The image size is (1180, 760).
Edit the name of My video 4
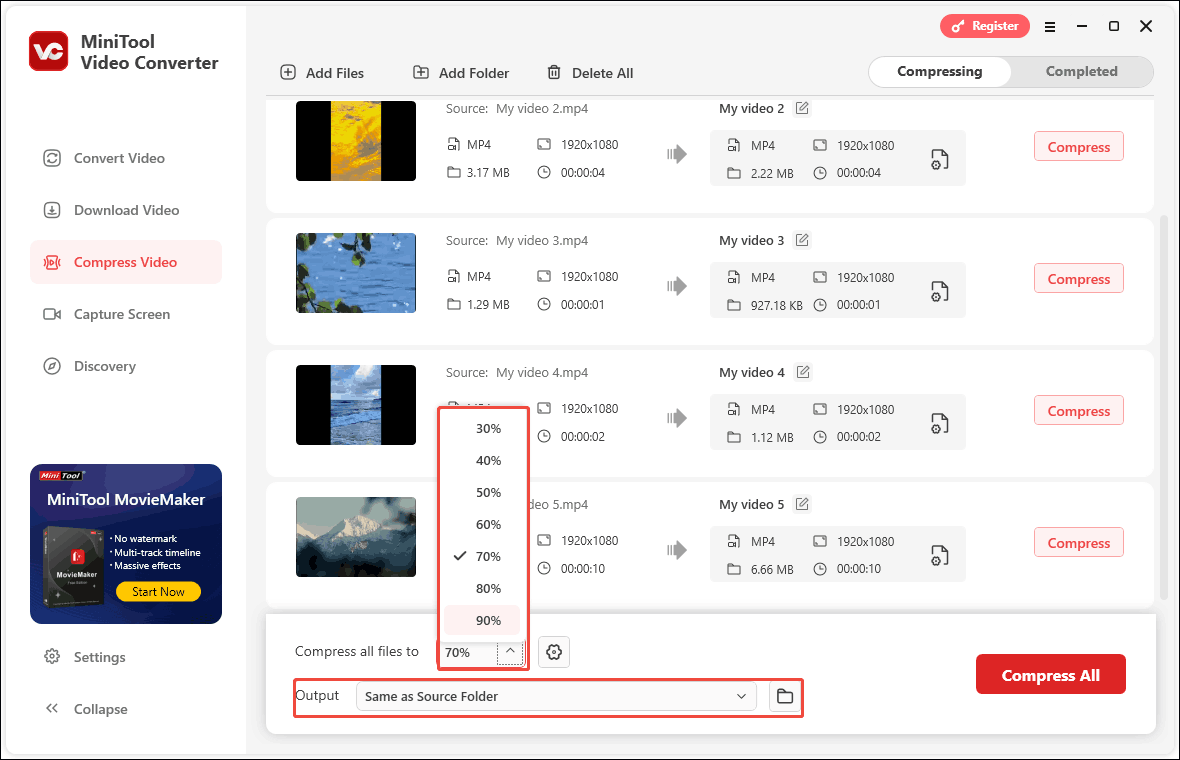click(803, 372)
